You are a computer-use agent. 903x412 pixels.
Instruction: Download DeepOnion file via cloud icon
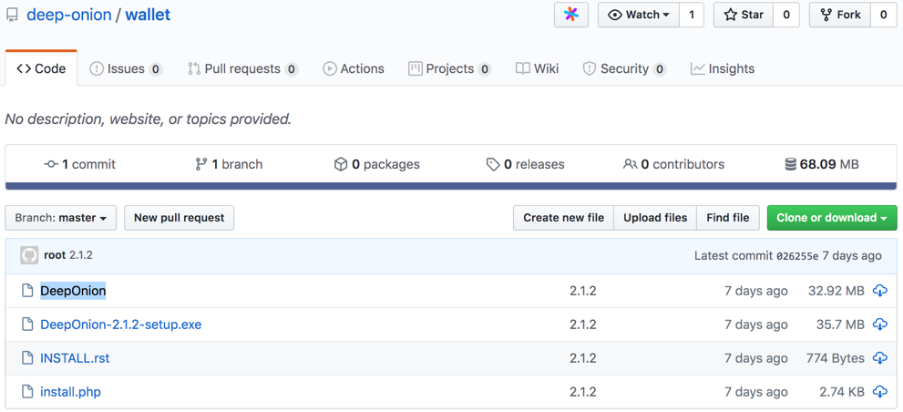tap(880, 291)
